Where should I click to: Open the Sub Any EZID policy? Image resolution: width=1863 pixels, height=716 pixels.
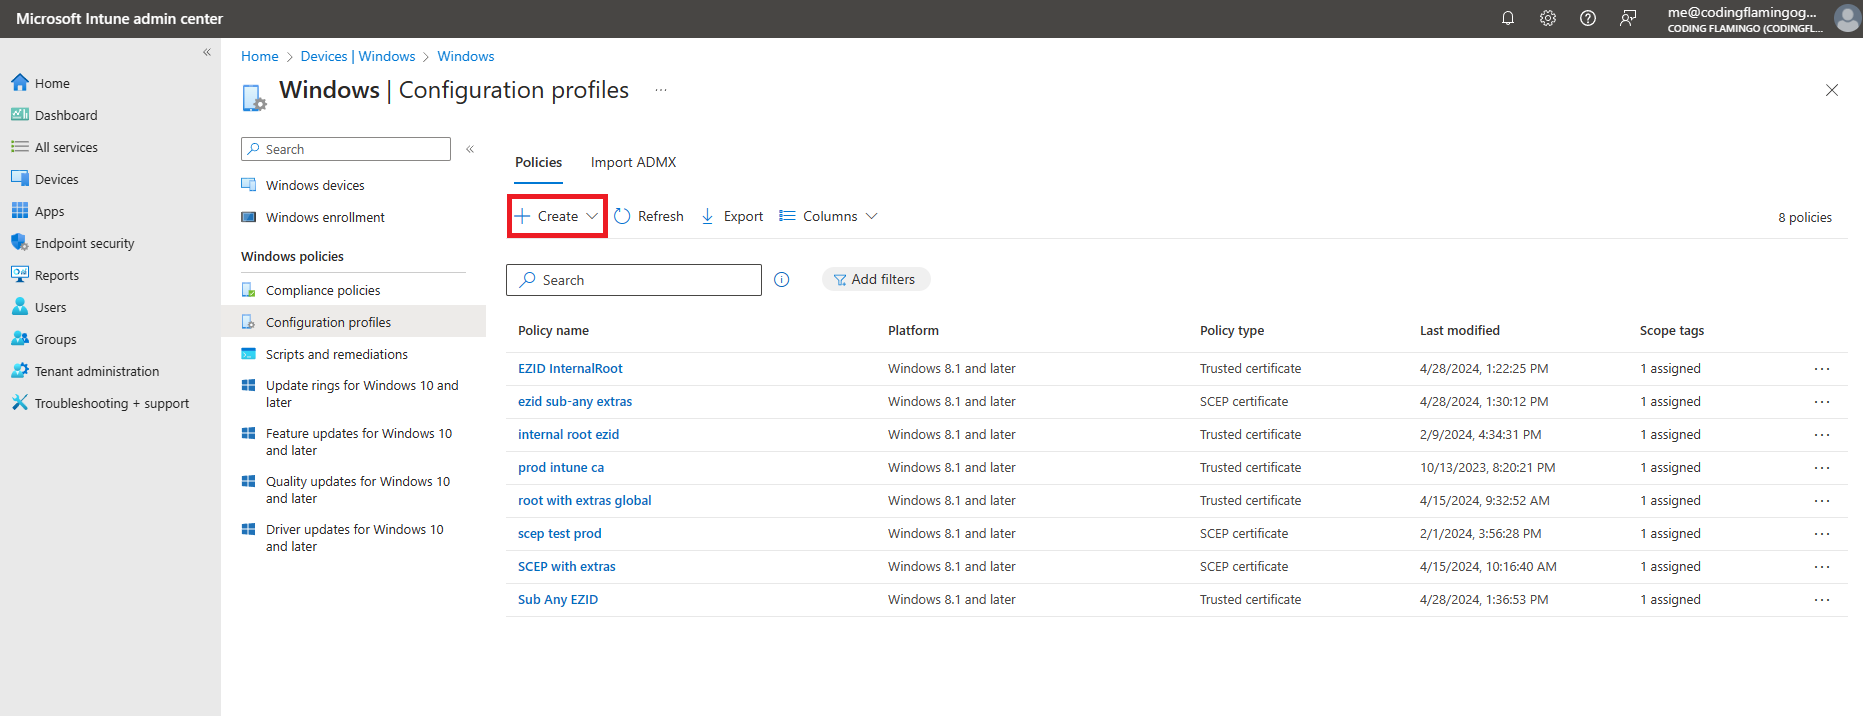pos(558,600)
